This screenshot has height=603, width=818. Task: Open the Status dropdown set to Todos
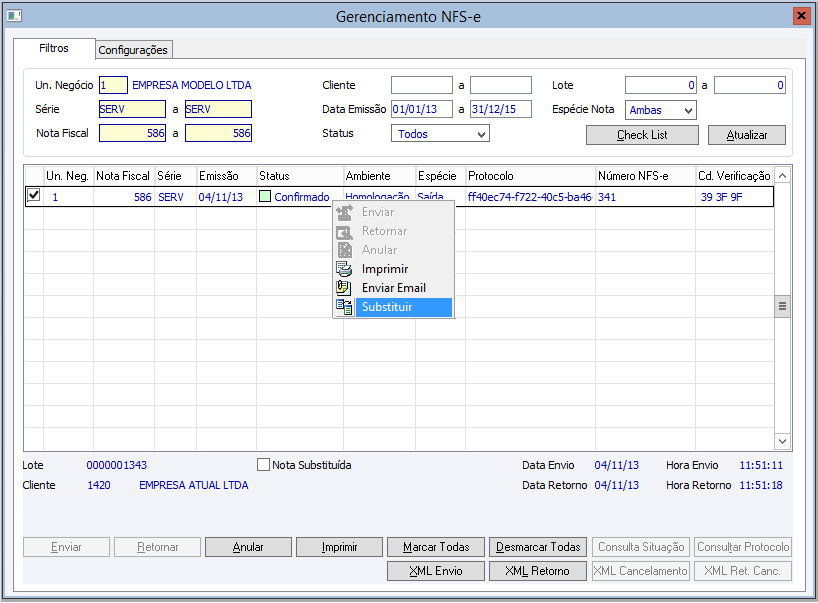tap(439, 134)
